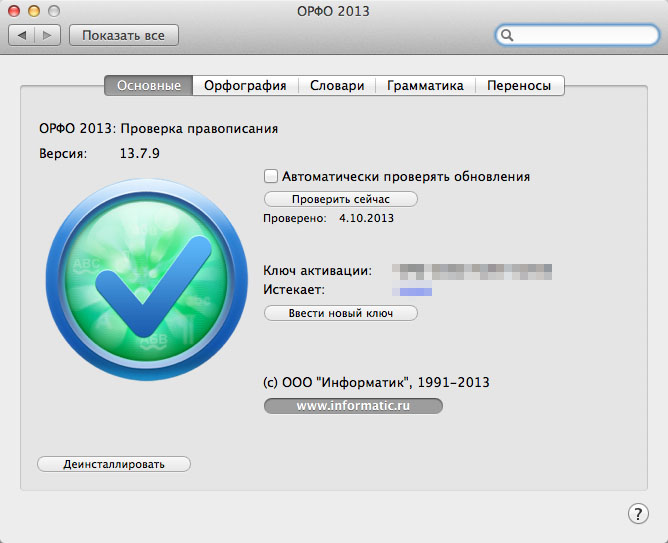This screenshot has height=543, width=668.
Task: Click the blurred activation key value
Action: tap(472, 272)
